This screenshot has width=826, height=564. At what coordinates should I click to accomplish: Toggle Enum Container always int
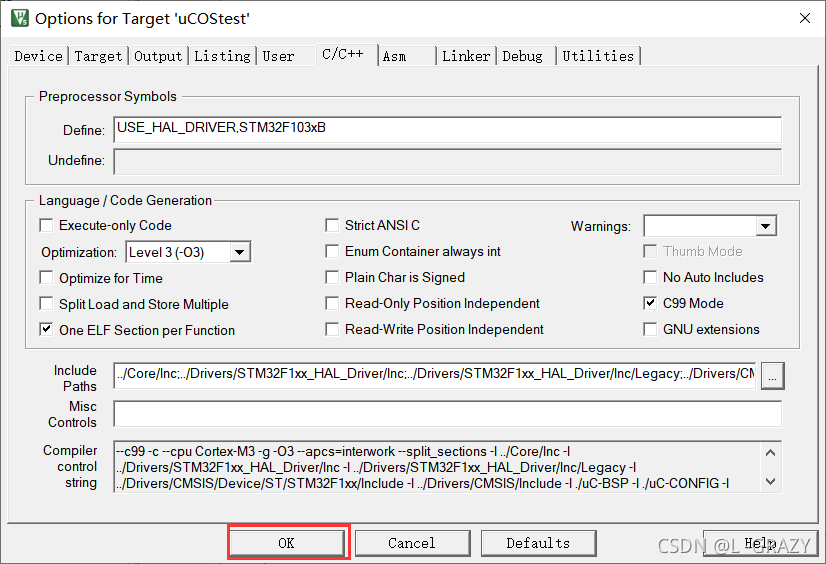pyautogui.click(x=332, y=251)
